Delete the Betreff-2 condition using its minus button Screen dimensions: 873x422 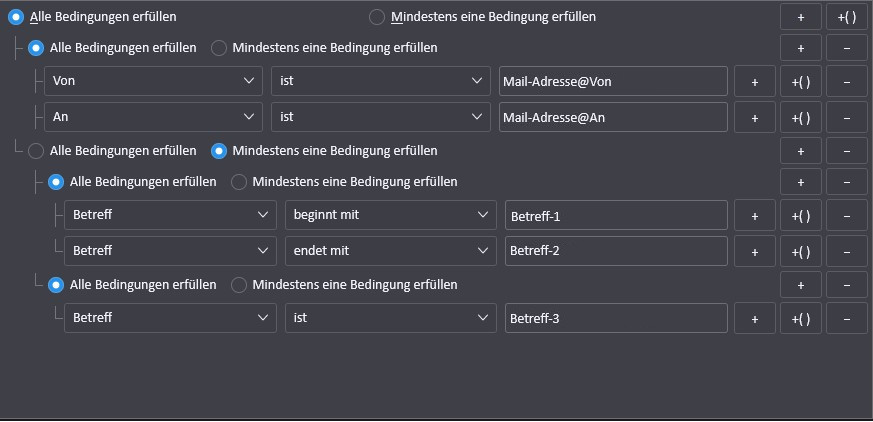(847, 251)
